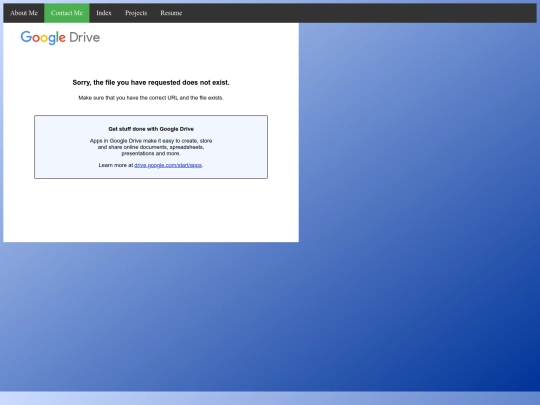Follow the drive.google.com/start/apps link
540x405 pixels.
pos(168,165)
